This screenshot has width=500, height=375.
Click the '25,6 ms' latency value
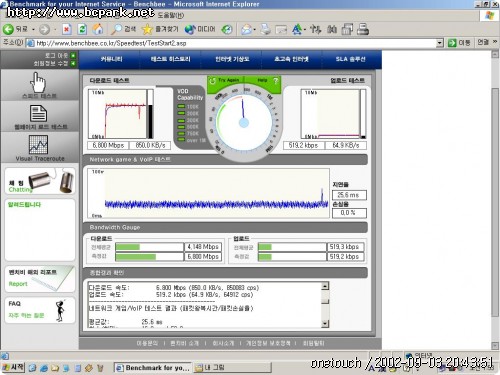point(349,195)
